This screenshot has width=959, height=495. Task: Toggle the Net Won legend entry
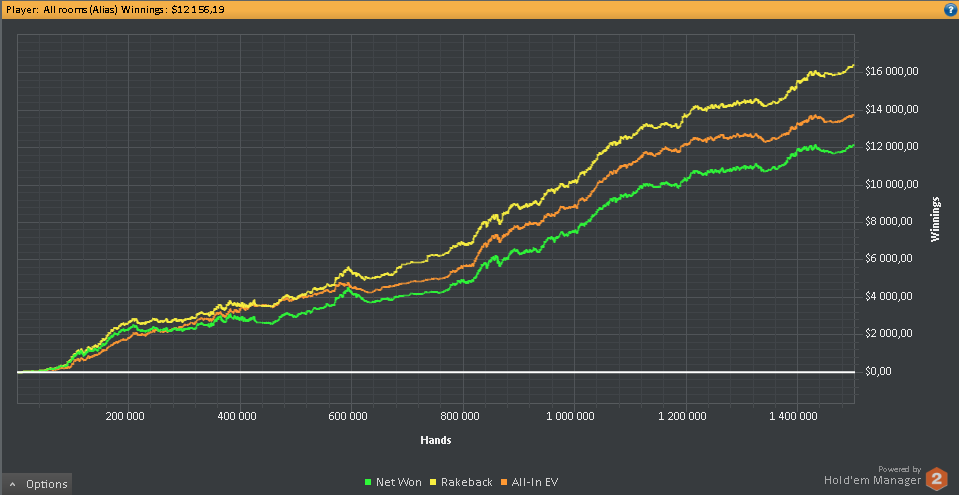(393, 482)
